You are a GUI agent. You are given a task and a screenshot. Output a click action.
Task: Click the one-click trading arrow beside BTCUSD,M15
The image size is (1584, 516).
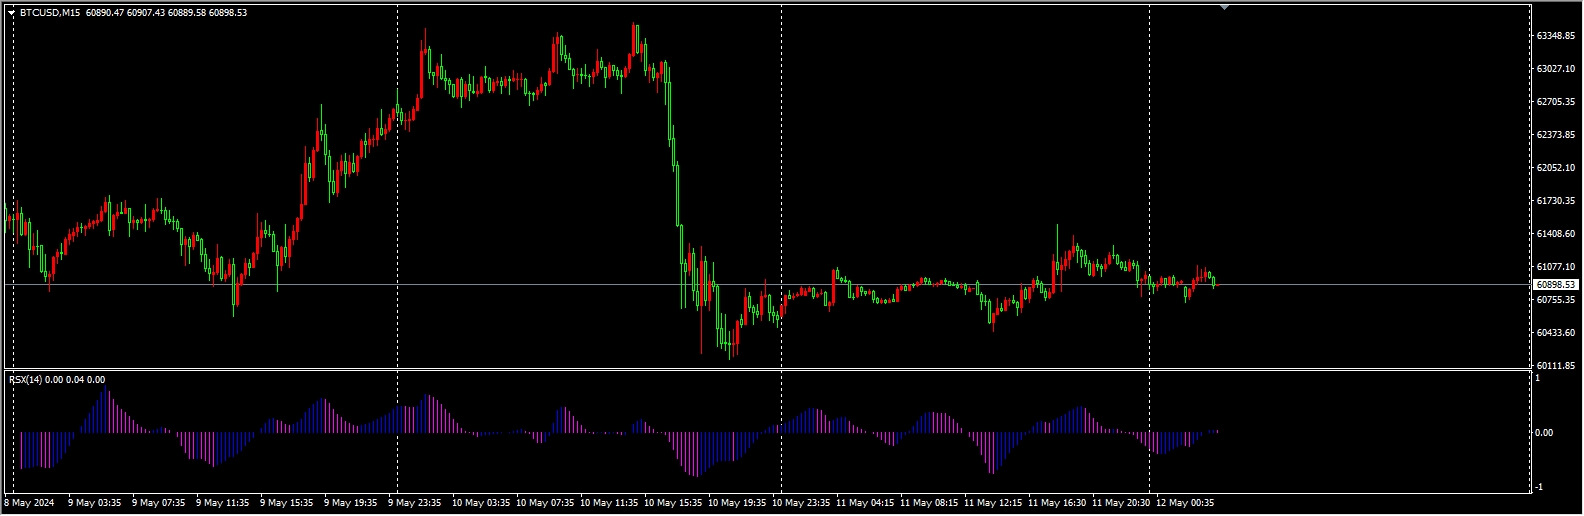(x=11, y=13)
